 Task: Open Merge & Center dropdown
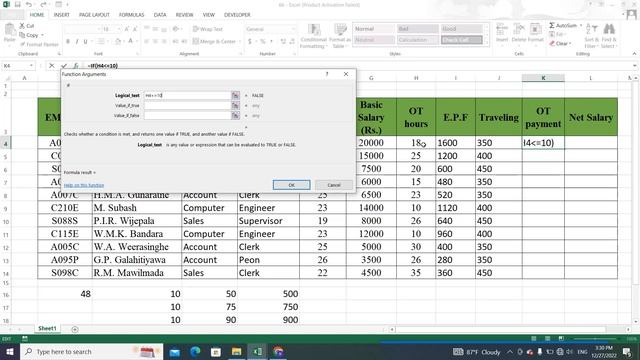point(239,41)
